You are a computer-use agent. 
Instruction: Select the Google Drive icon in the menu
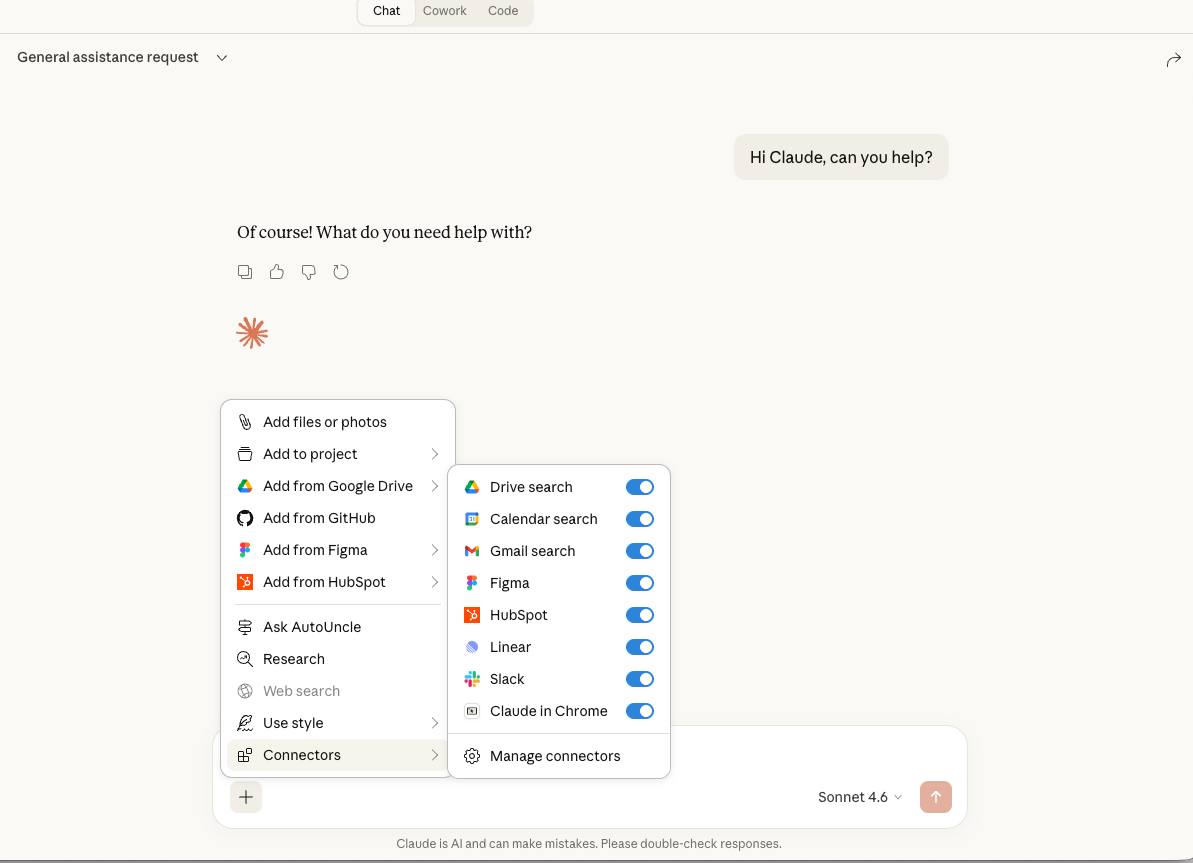coord(244,486)
